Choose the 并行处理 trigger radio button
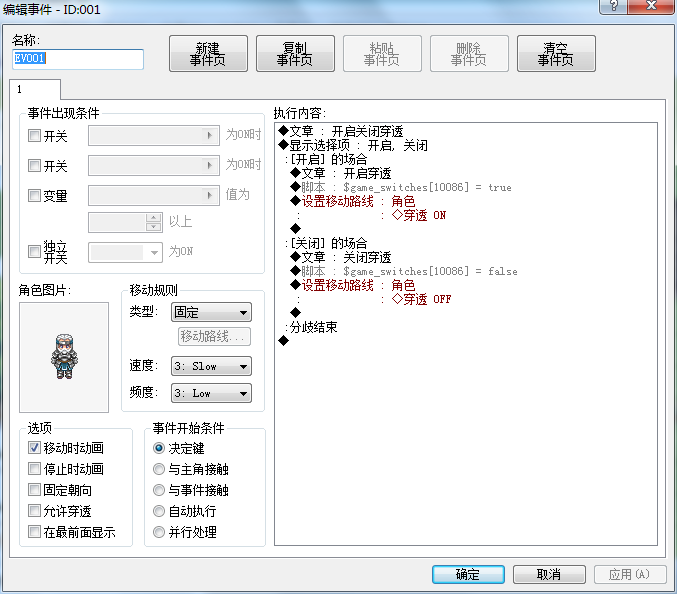 pos(159,532)
